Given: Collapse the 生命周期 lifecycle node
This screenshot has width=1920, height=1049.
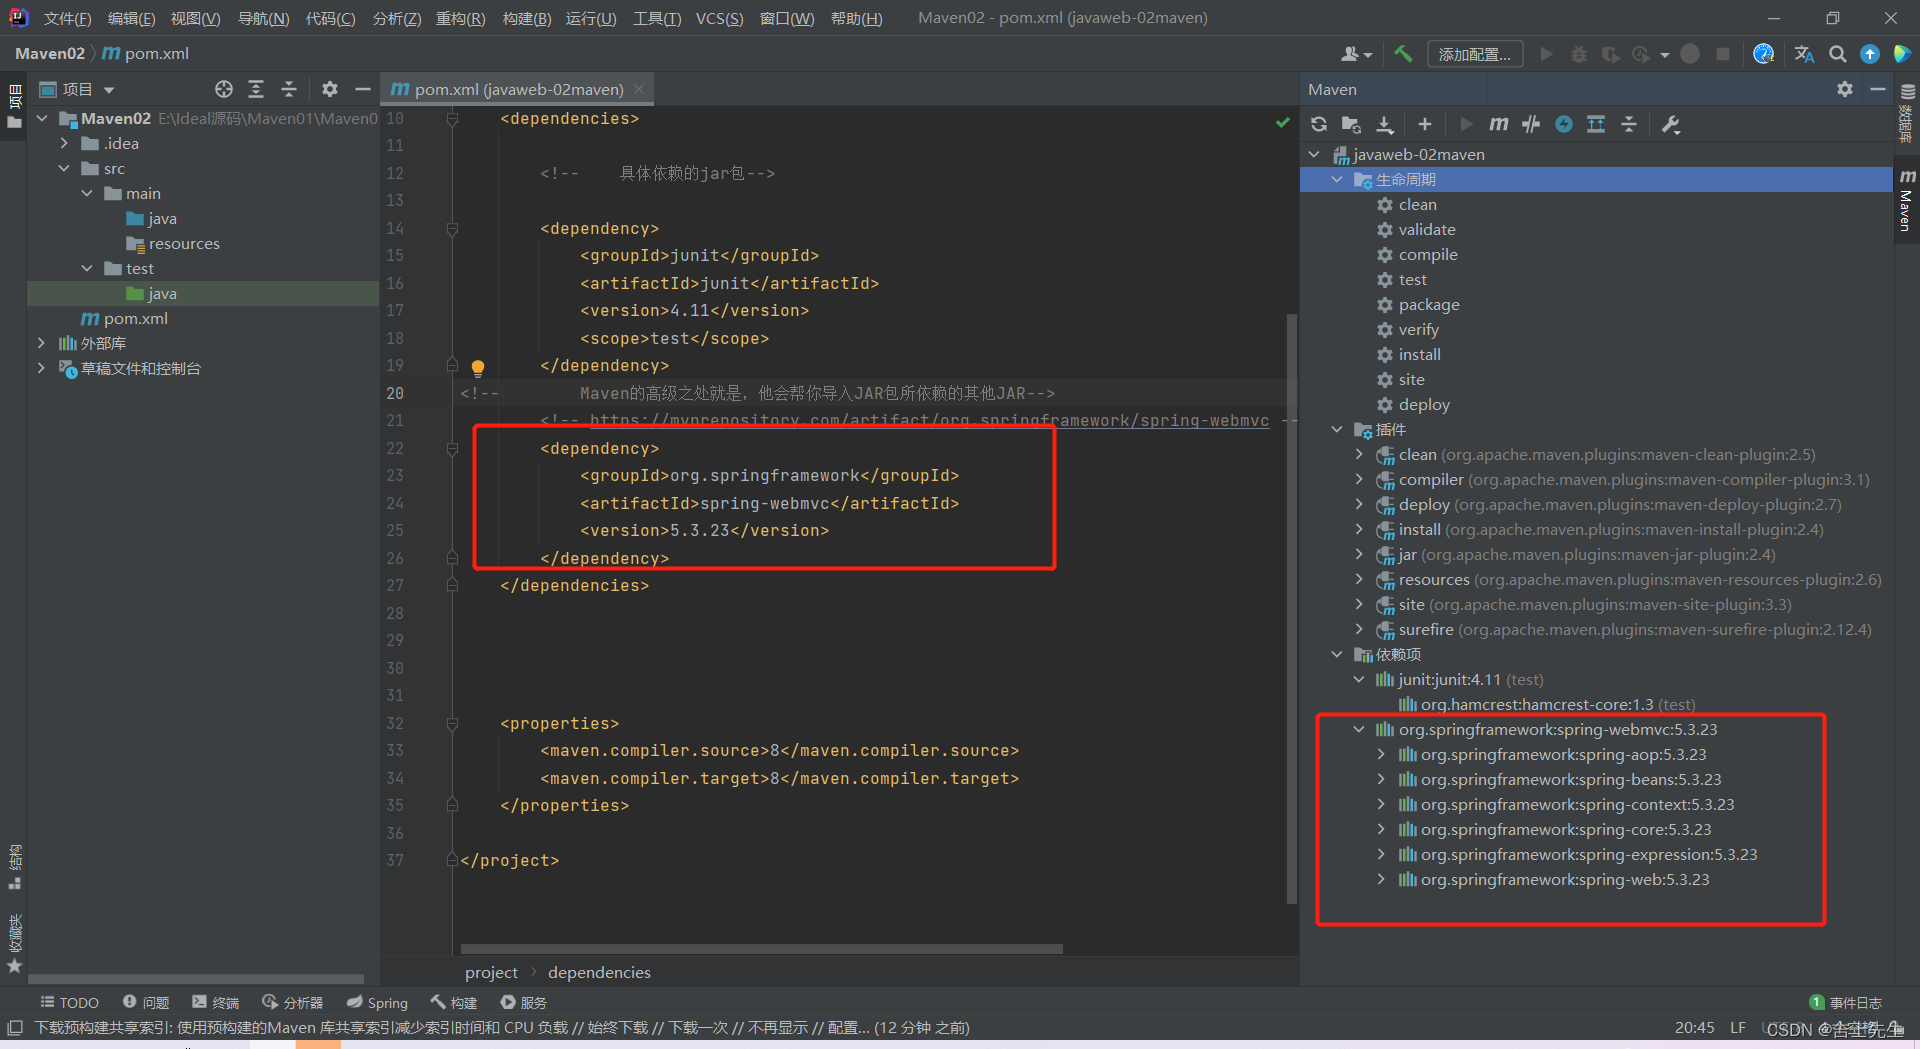Looking at the screenshot, I should coord(1337,179).
